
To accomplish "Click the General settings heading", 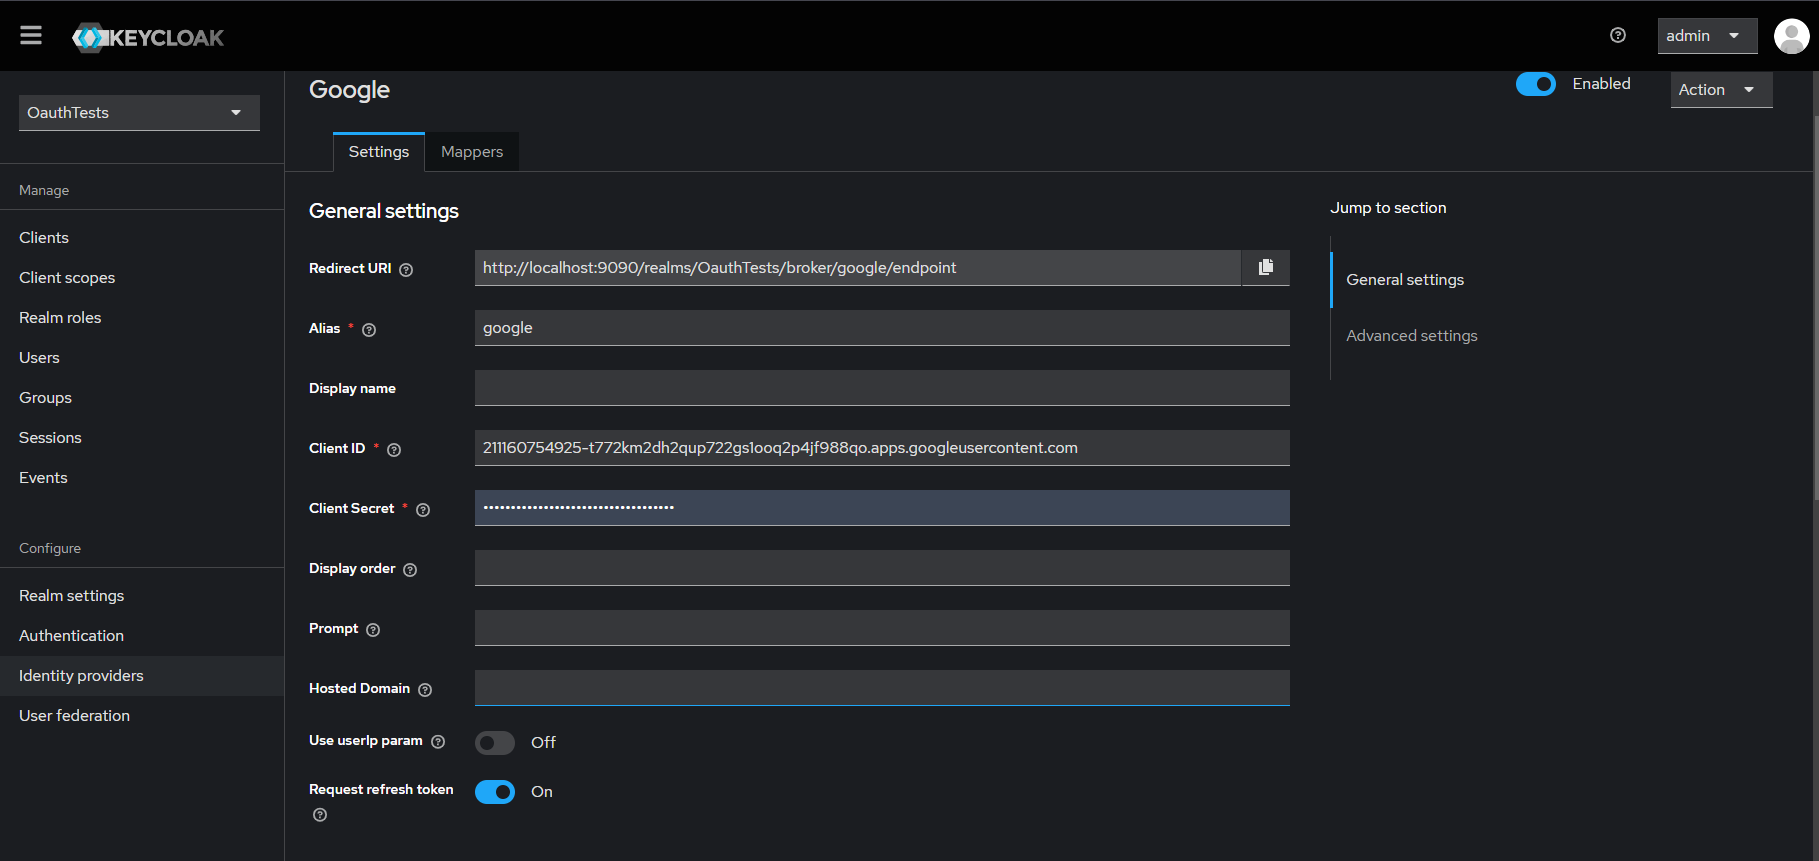I will pos(384,211).
